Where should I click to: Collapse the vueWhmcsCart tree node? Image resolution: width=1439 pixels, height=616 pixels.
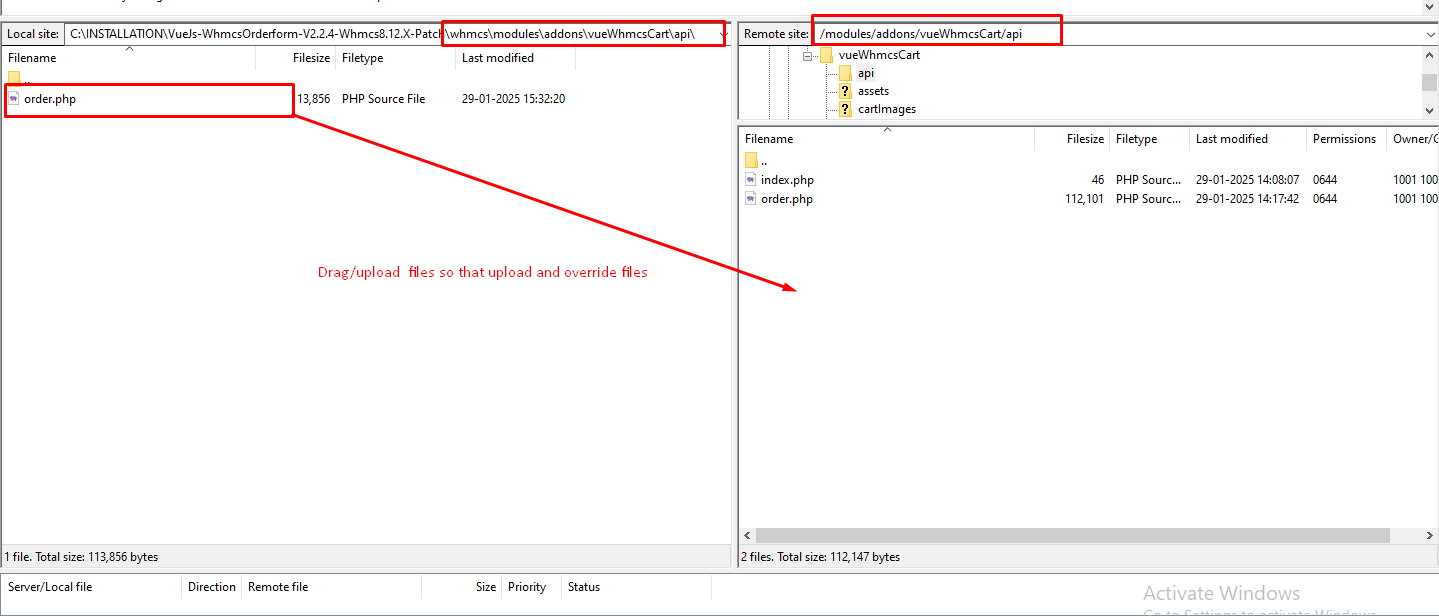(x=808, y=56)
